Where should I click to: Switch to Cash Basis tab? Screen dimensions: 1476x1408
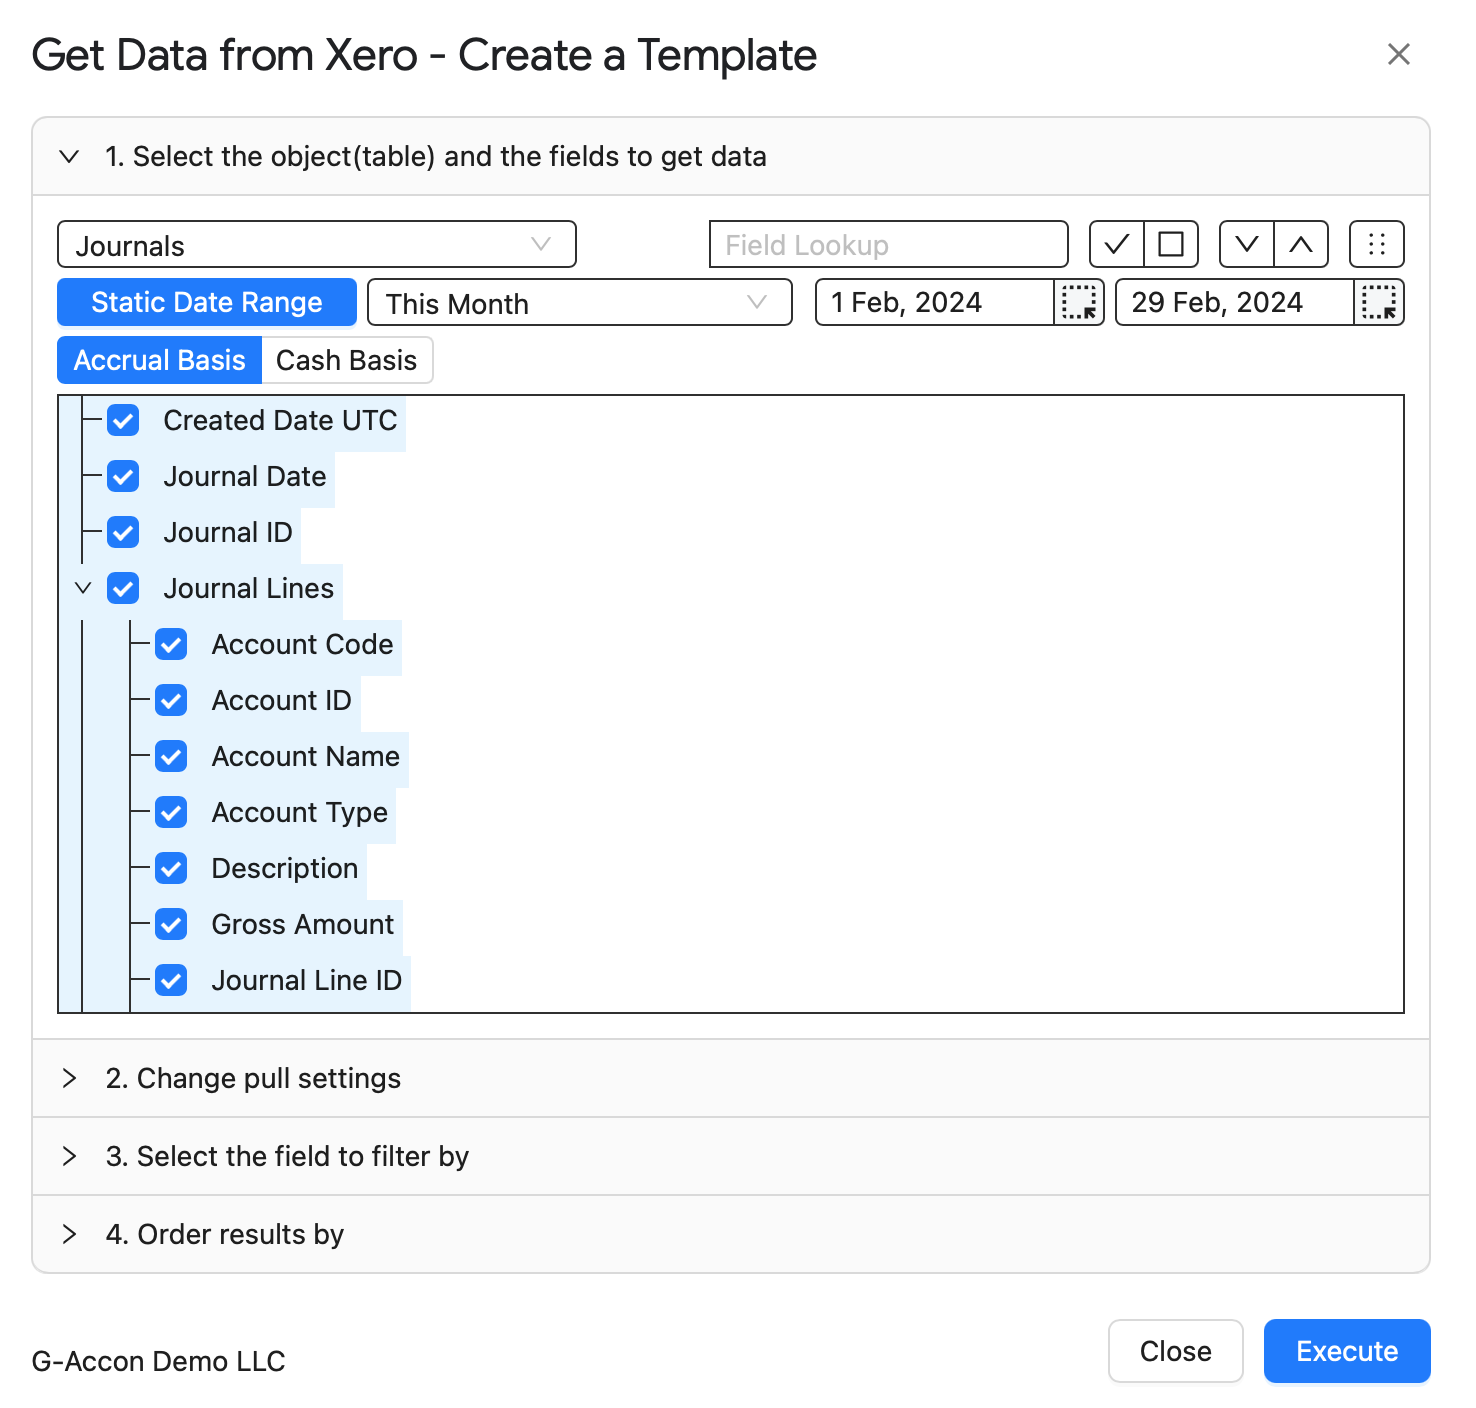pos(347,360)
